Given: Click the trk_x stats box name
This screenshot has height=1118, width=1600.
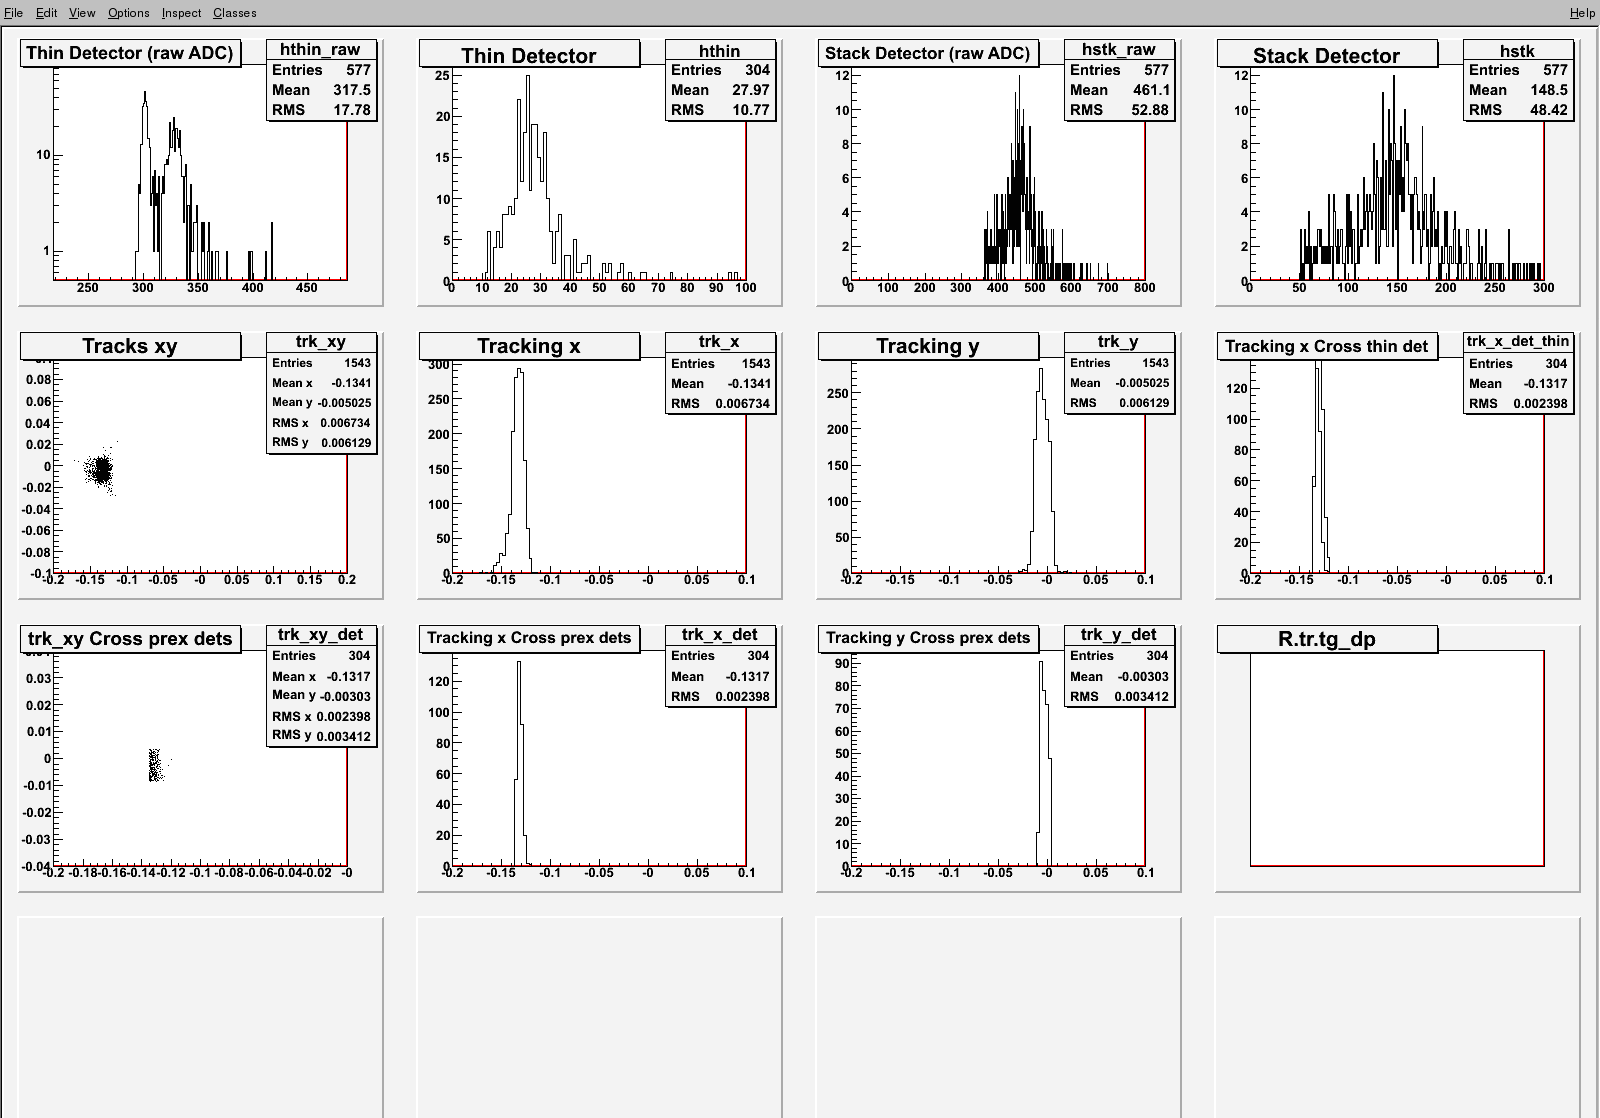Looking at the screenshot, I should tap(720, 342).
